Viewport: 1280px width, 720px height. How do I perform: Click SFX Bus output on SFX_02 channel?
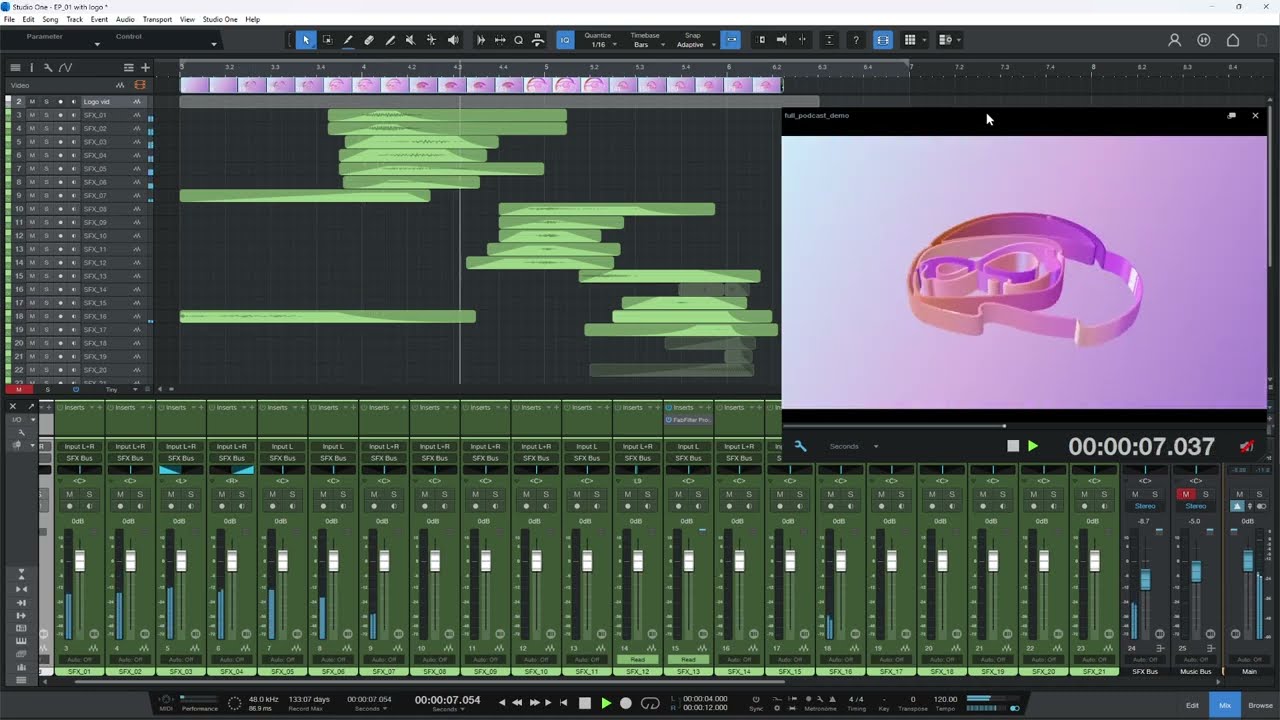point(130,458)
